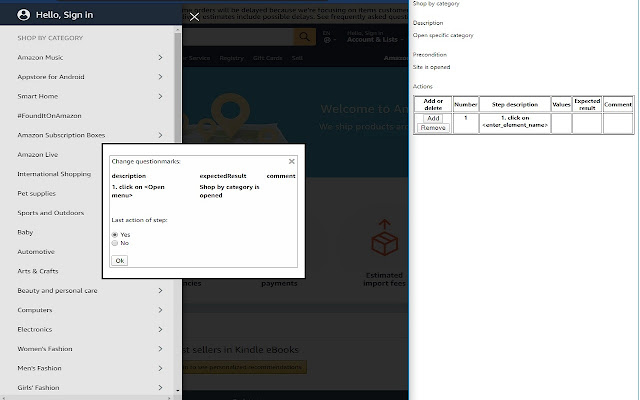Click the Ok button in the dialog
Screen dimensions: 640x400
(120, 260)
